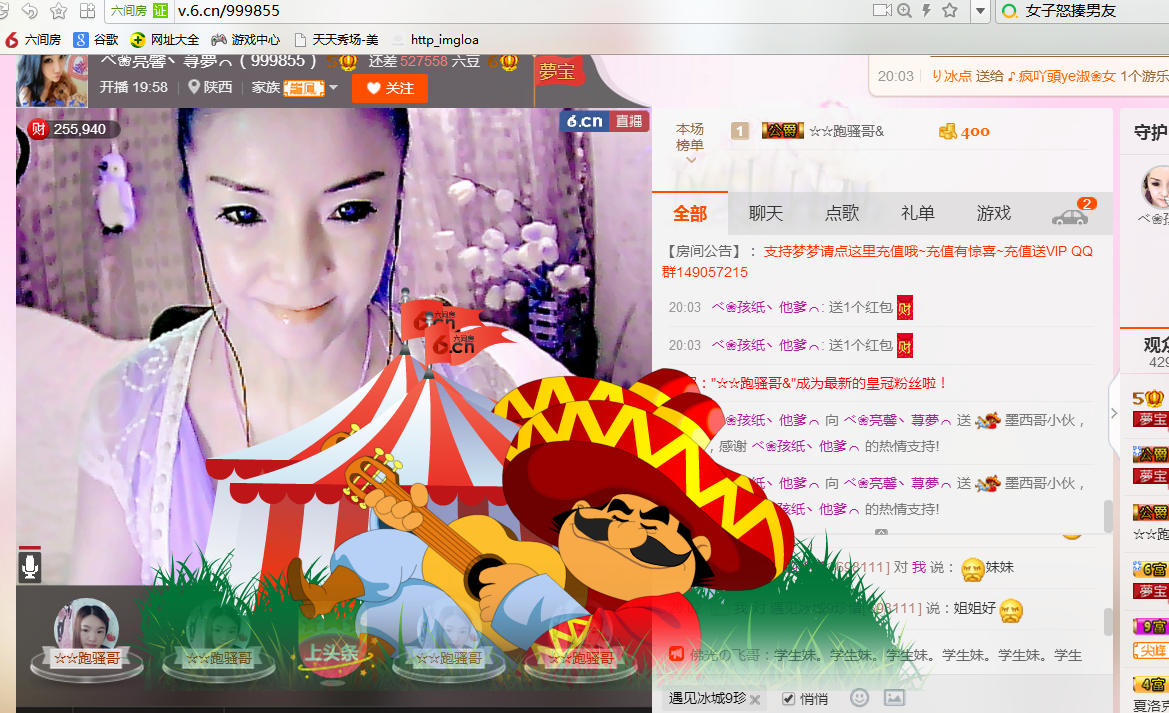Click the green 证 certificate badge

pos(160,10)
